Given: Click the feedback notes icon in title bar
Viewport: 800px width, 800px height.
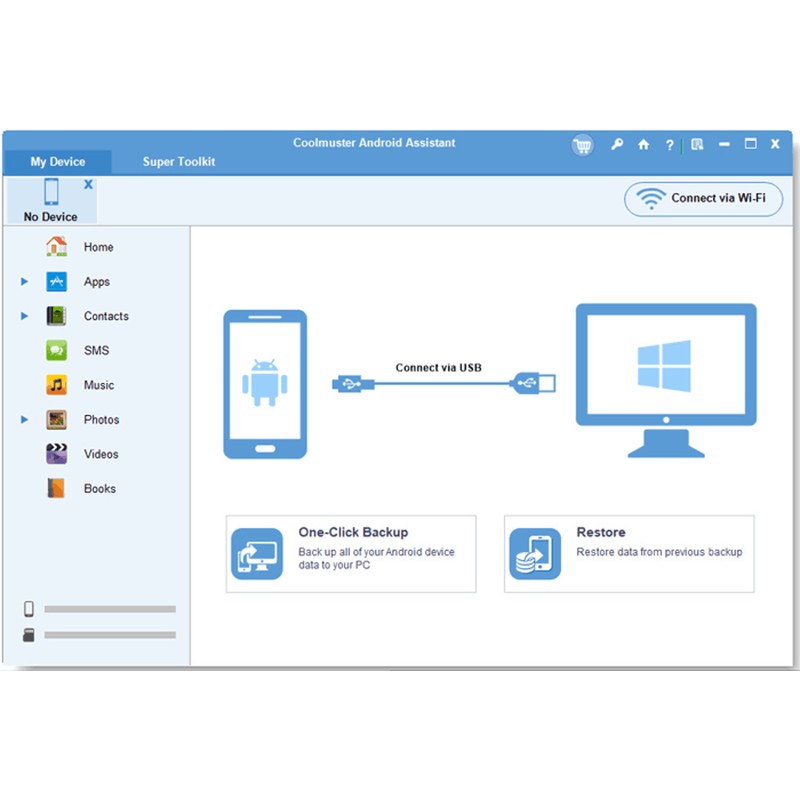Looking at the screenshot, I should [697, 145].
